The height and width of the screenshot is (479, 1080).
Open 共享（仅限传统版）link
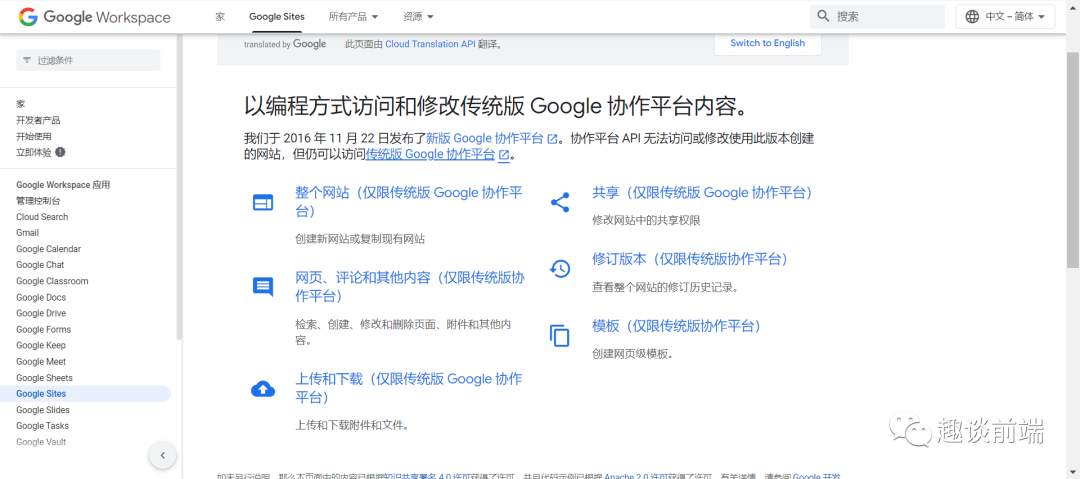click(703, 193)
